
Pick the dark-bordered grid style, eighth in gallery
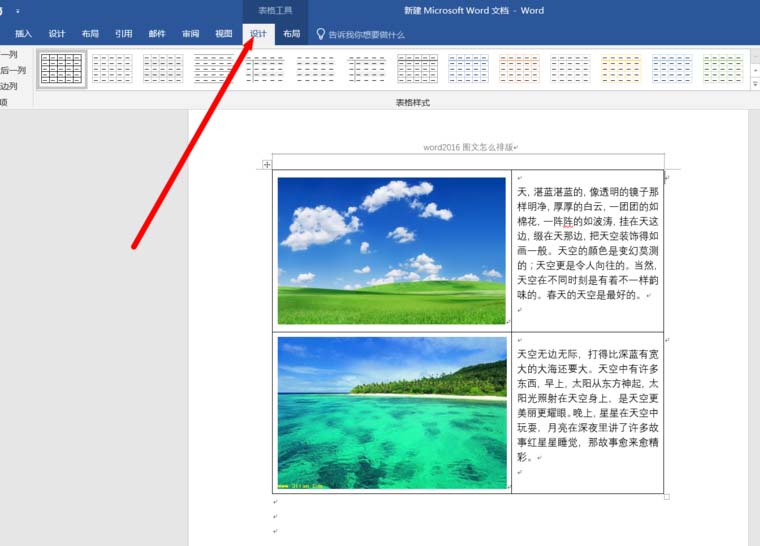tap(417, 69)
